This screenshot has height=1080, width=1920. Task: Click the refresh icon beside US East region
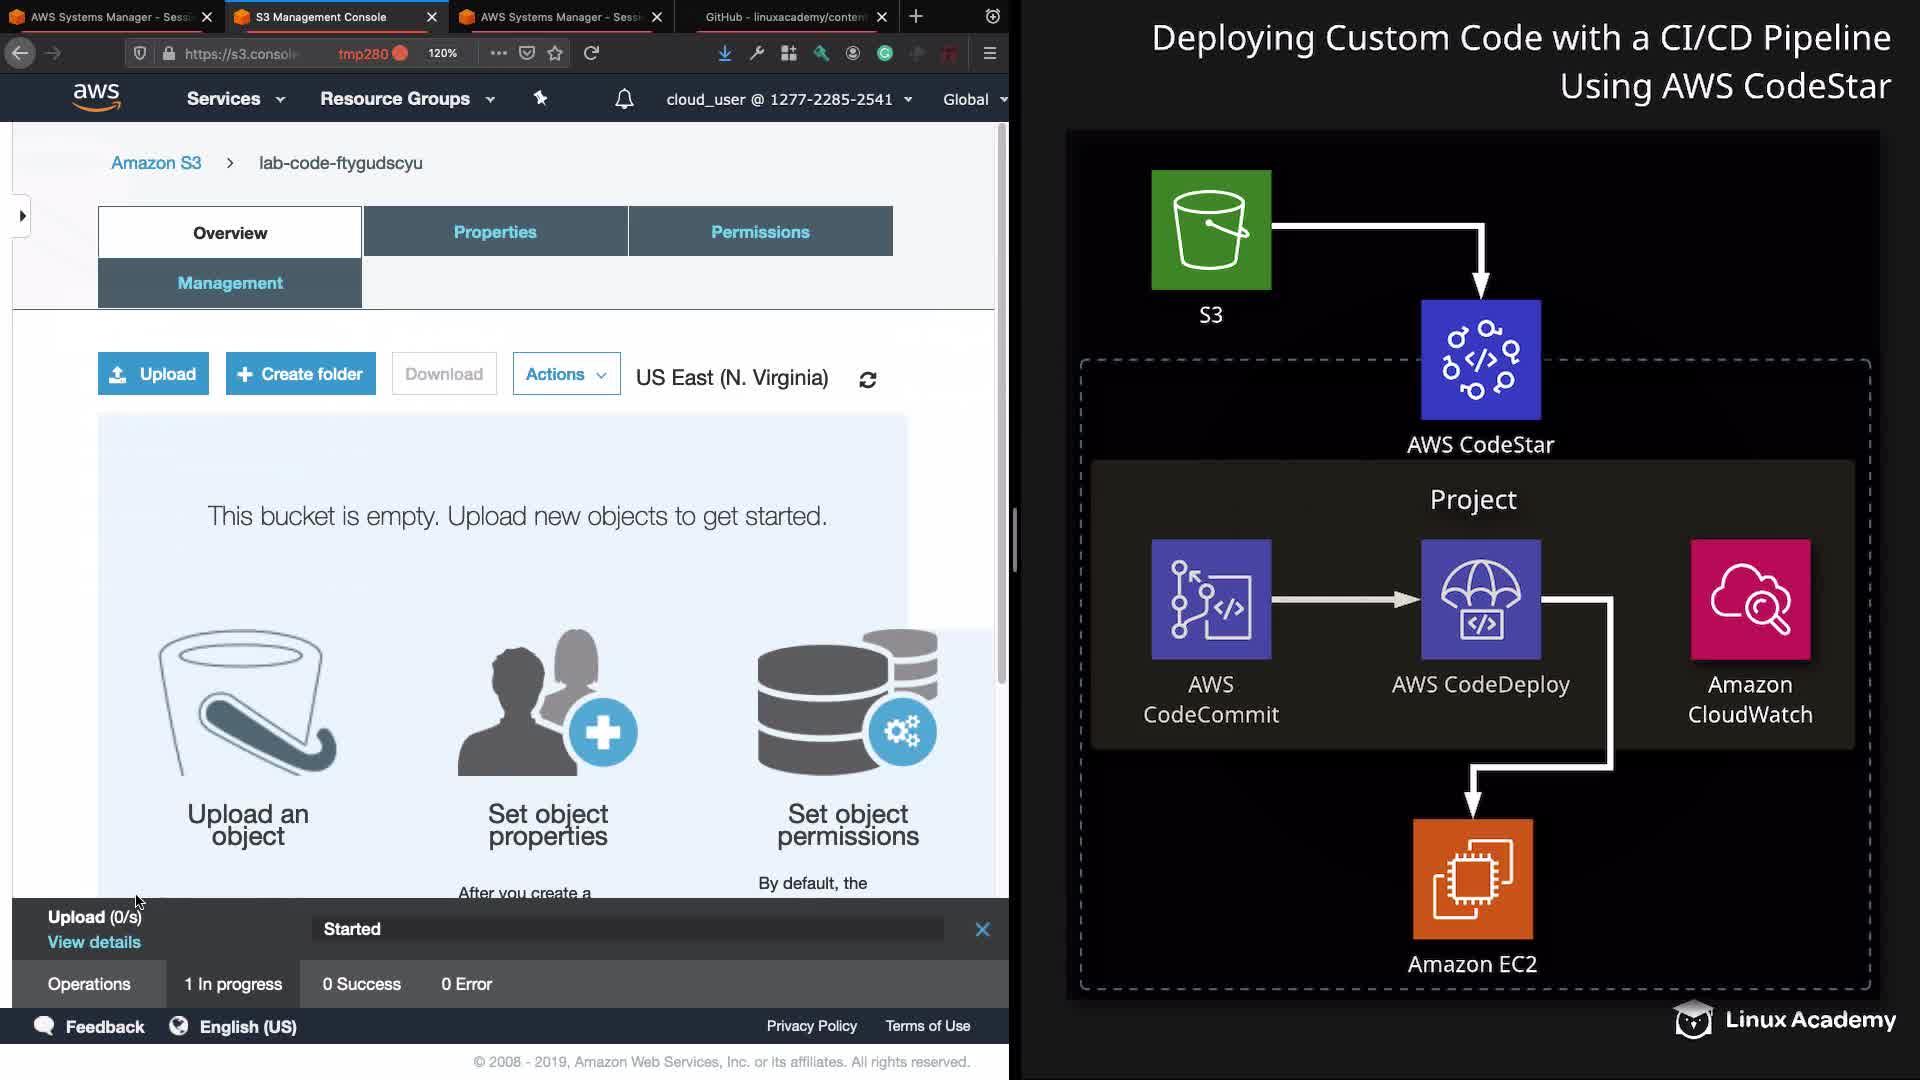(x=867, y=379)
